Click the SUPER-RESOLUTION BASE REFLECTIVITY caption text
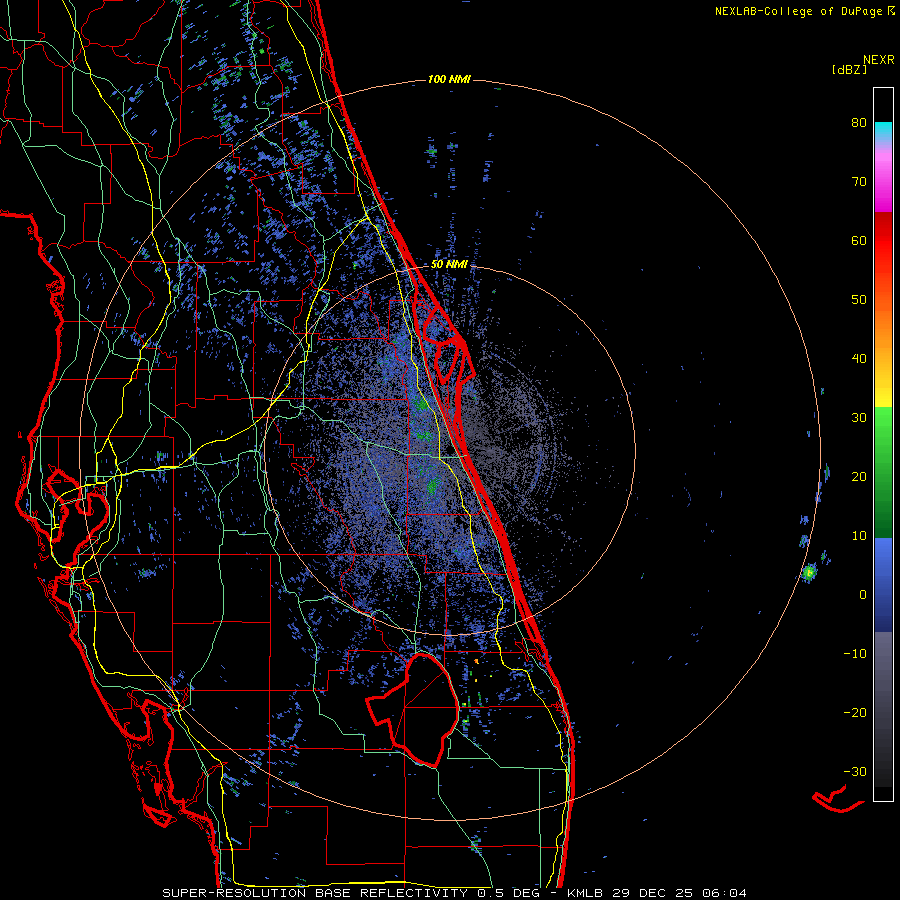900x900 pixels. tap(315, 893)
